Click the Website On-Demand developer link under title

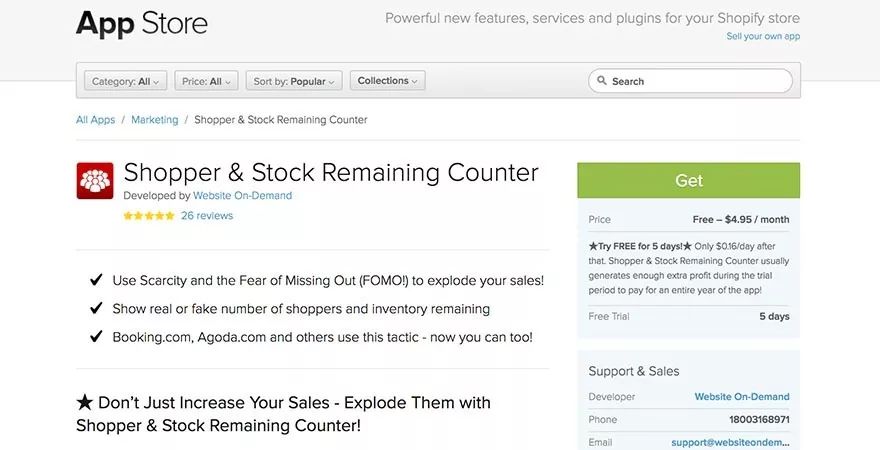(x=242, y=196)
